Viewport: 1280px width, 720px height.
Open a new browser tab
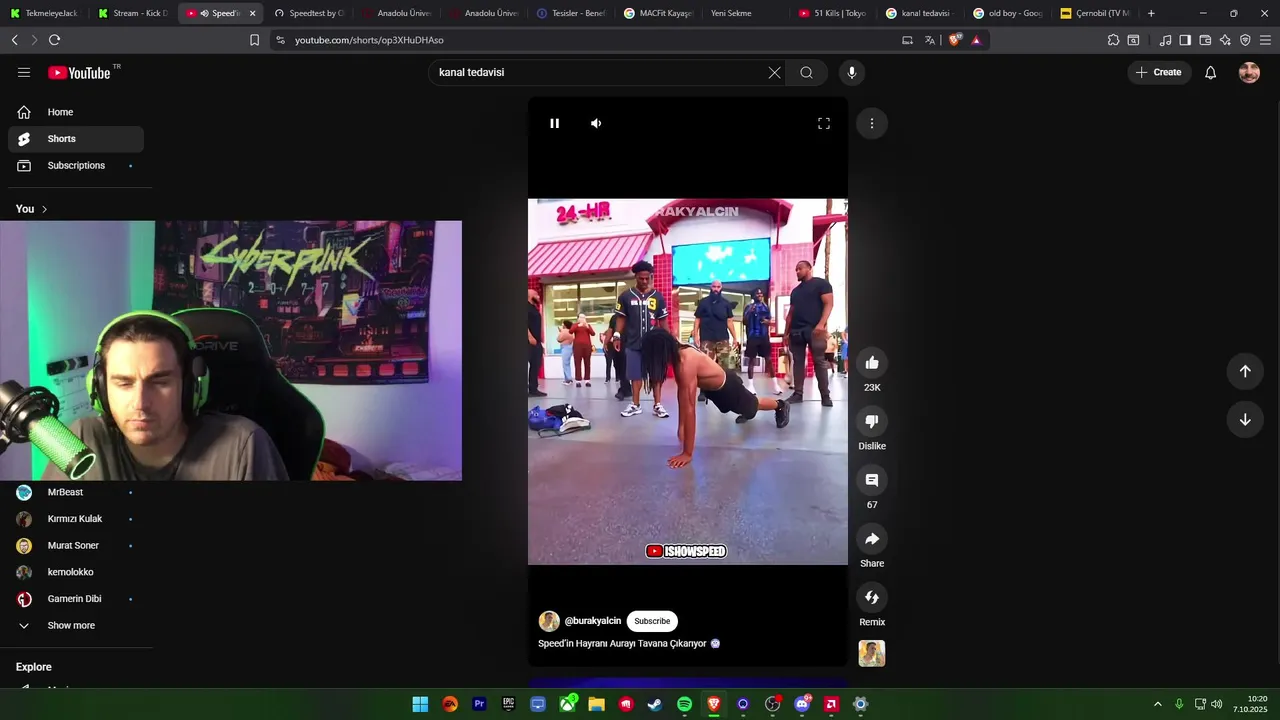click(1151, 13)
